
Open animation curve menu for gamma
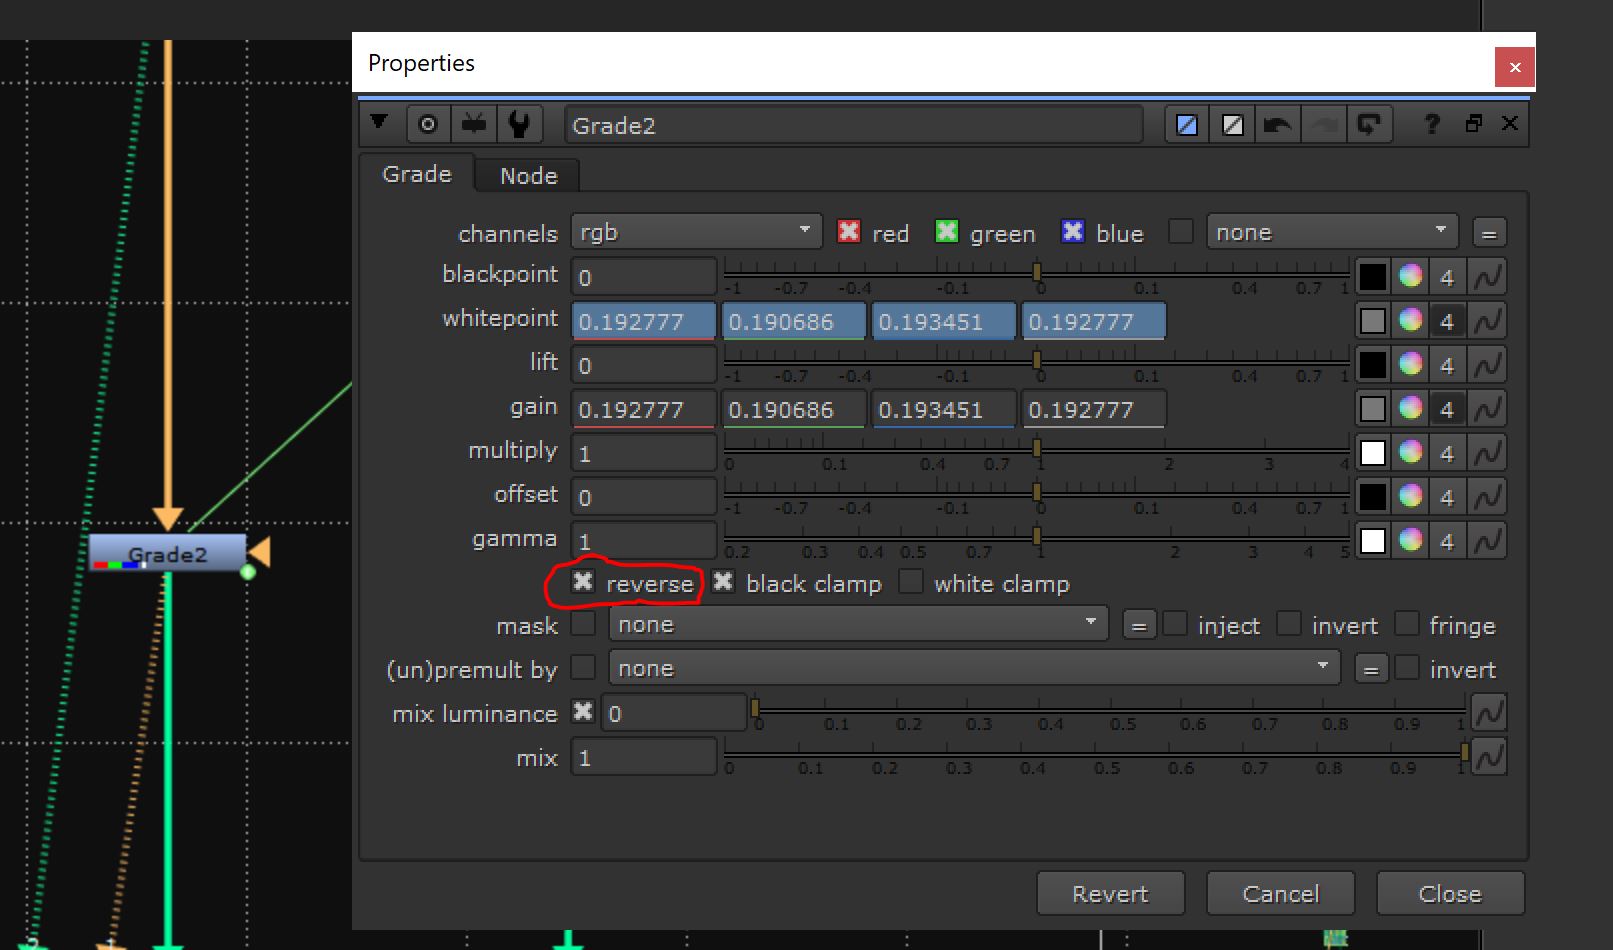pyautogui.click(x=1488, y=541)
